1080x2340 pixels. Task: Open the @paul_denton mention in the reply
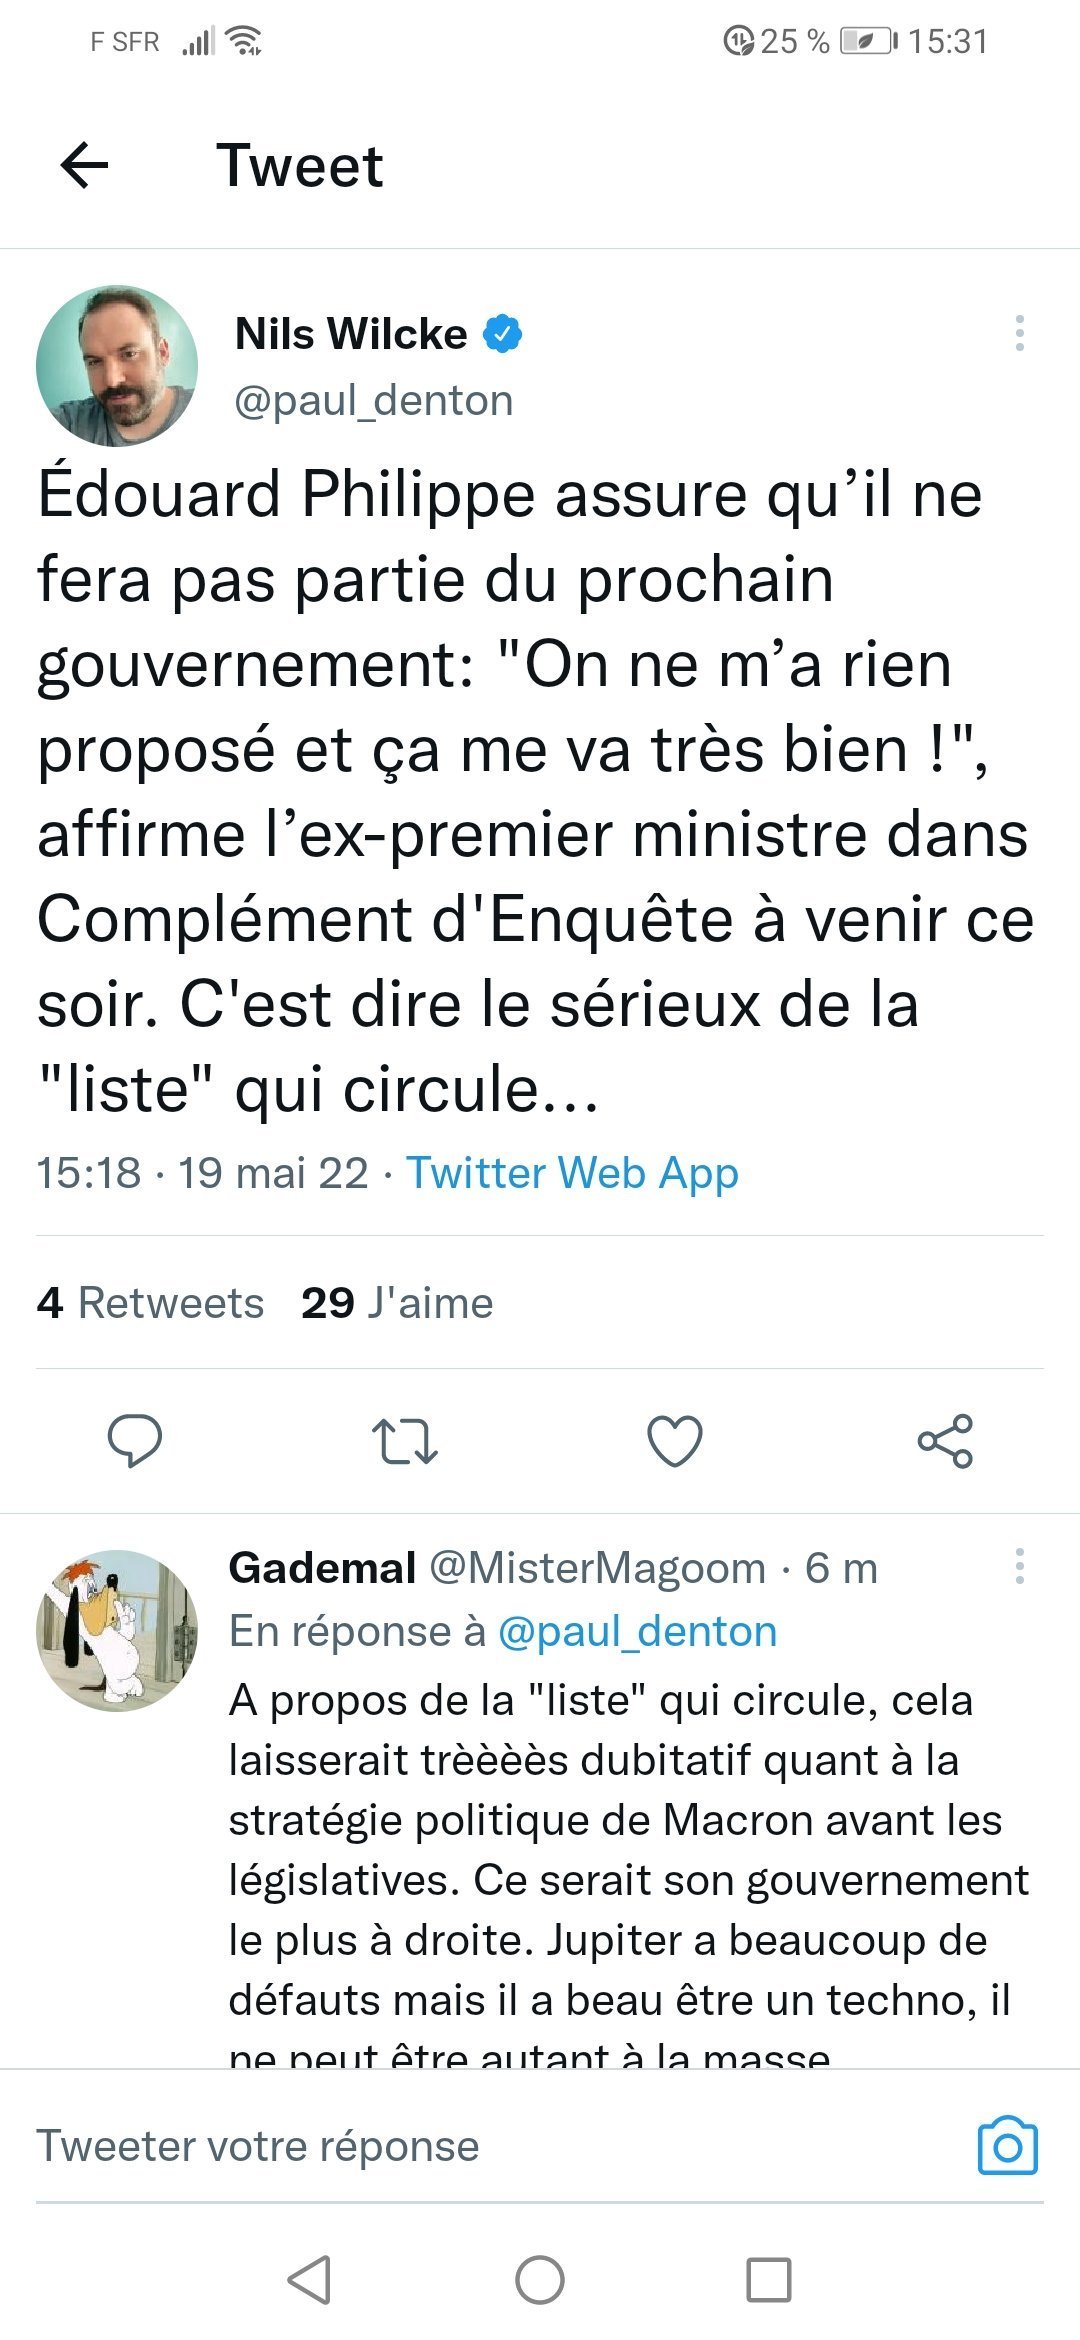(637, 1632)
